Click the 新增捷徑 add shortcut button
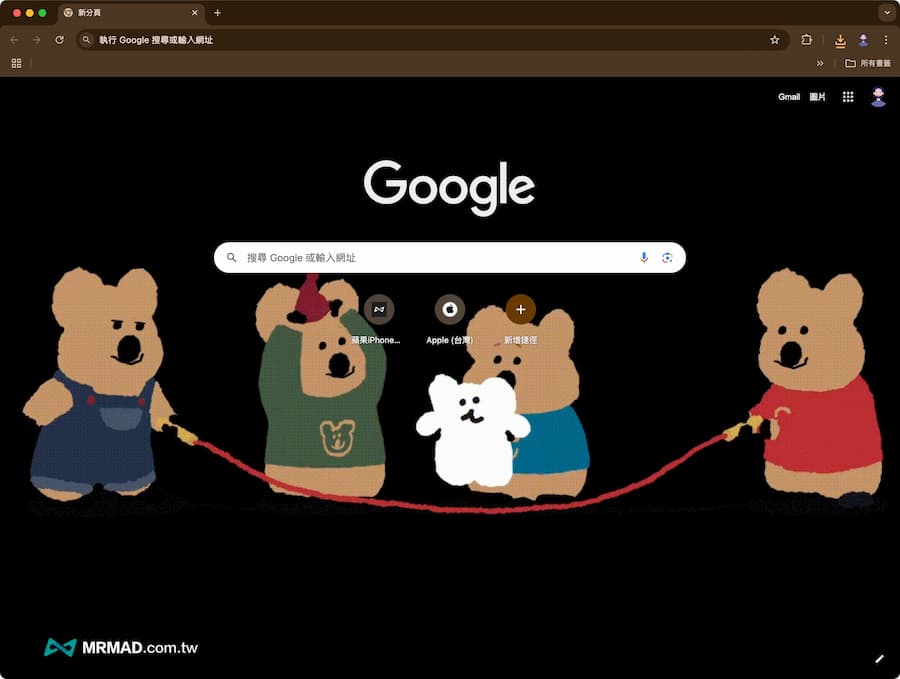The width and height of the screenshot is (900, 679). (x=520, y=310)
